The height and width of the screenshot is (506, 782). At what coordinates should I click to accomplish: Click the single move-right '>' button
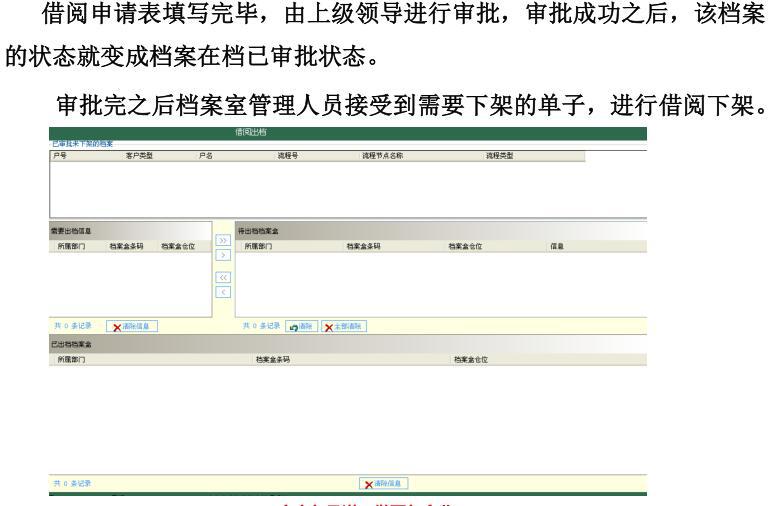pyautogui.click(x=223, y=255)
